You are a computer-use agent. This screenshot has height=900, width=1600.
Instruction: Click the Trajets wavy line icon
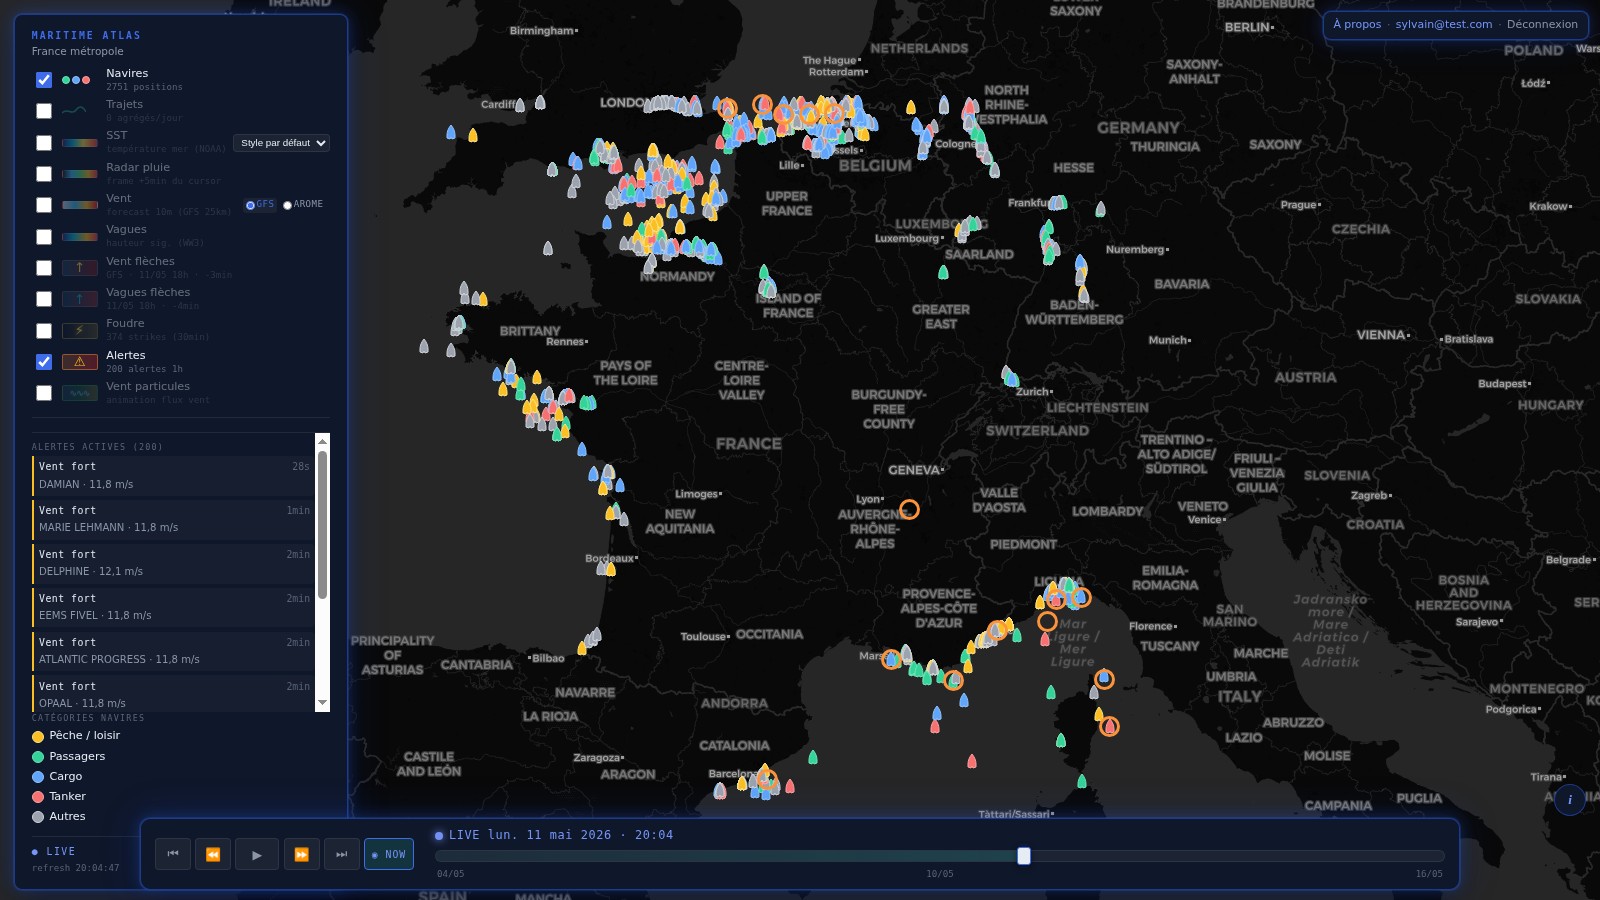coord(75,111)
